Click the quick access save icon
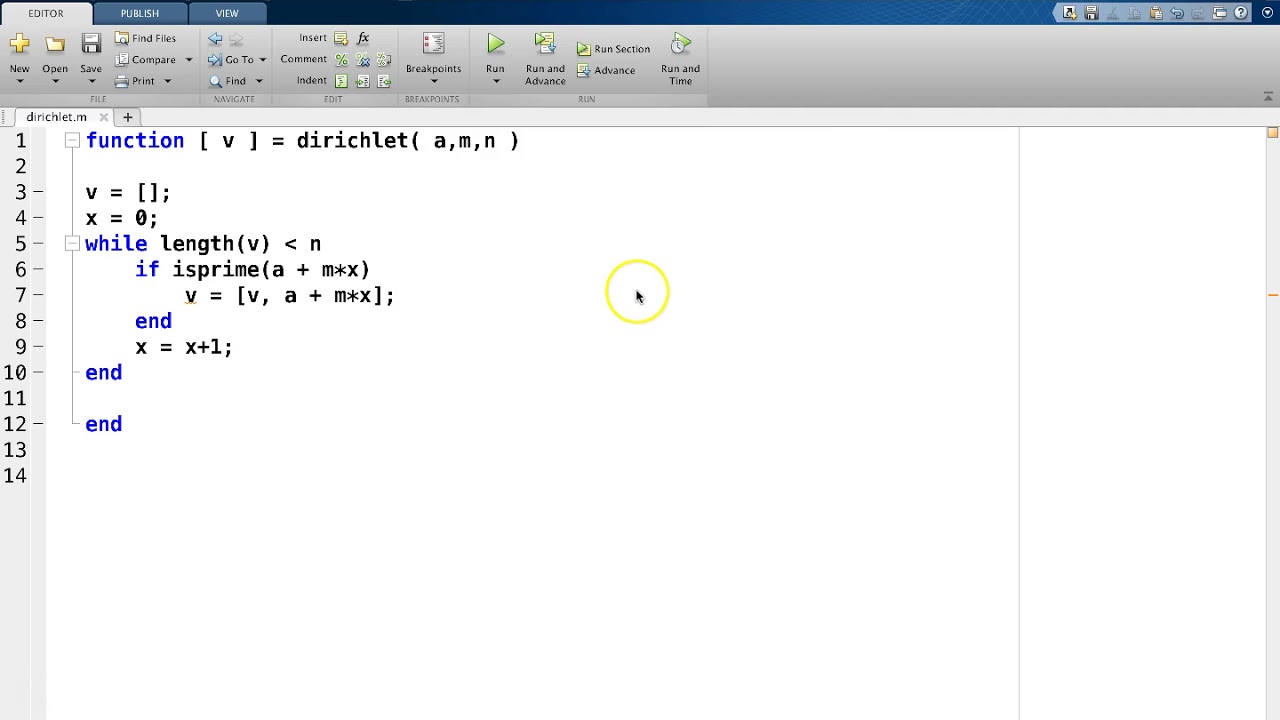Image resolution: width=1280 pixels, height=720 pixels. 1091,13
